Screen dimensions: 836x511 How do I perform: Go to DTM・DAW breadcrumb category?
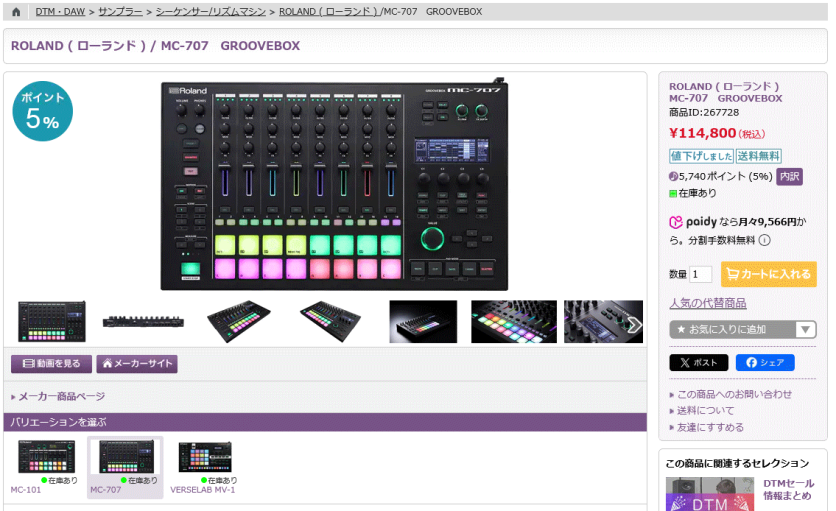60,12
